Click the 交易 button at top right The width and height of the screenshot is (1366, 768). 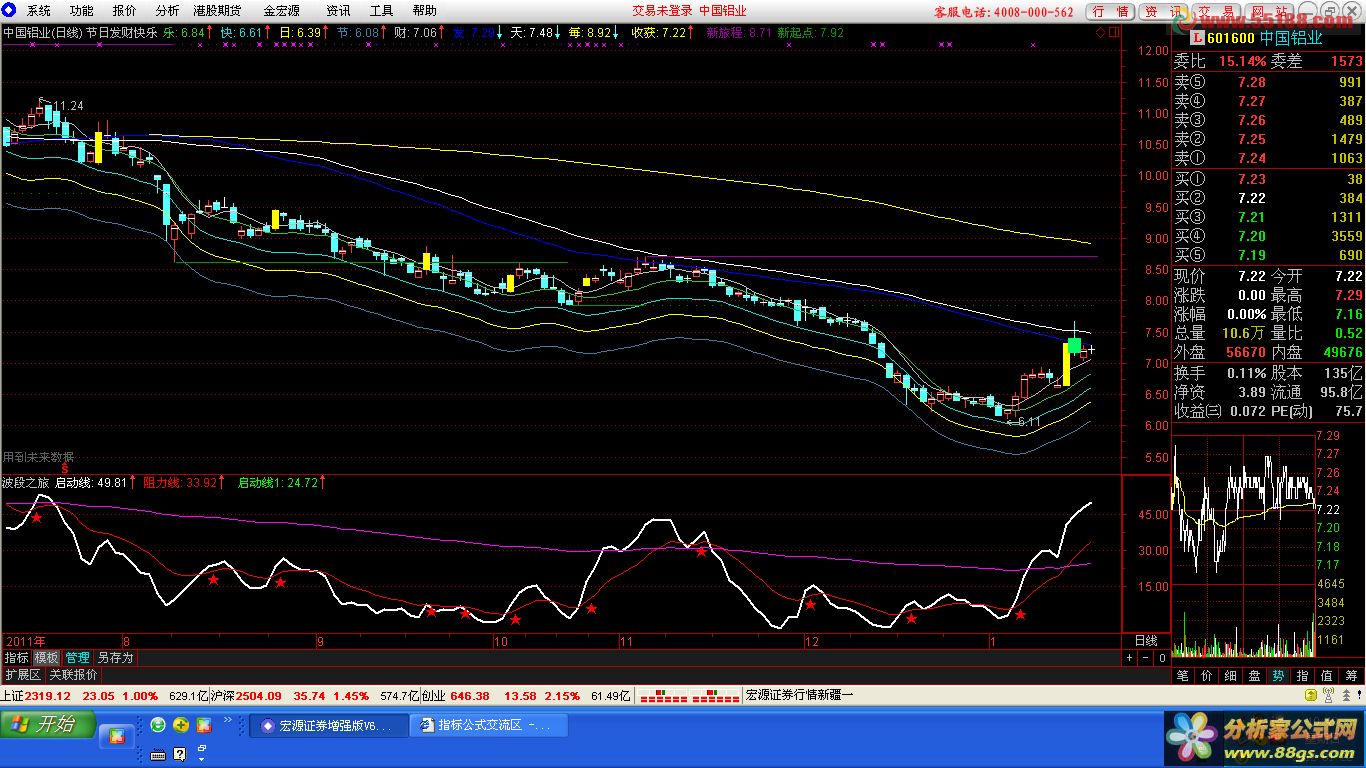pyautogui.click(x=1217, y=12)
